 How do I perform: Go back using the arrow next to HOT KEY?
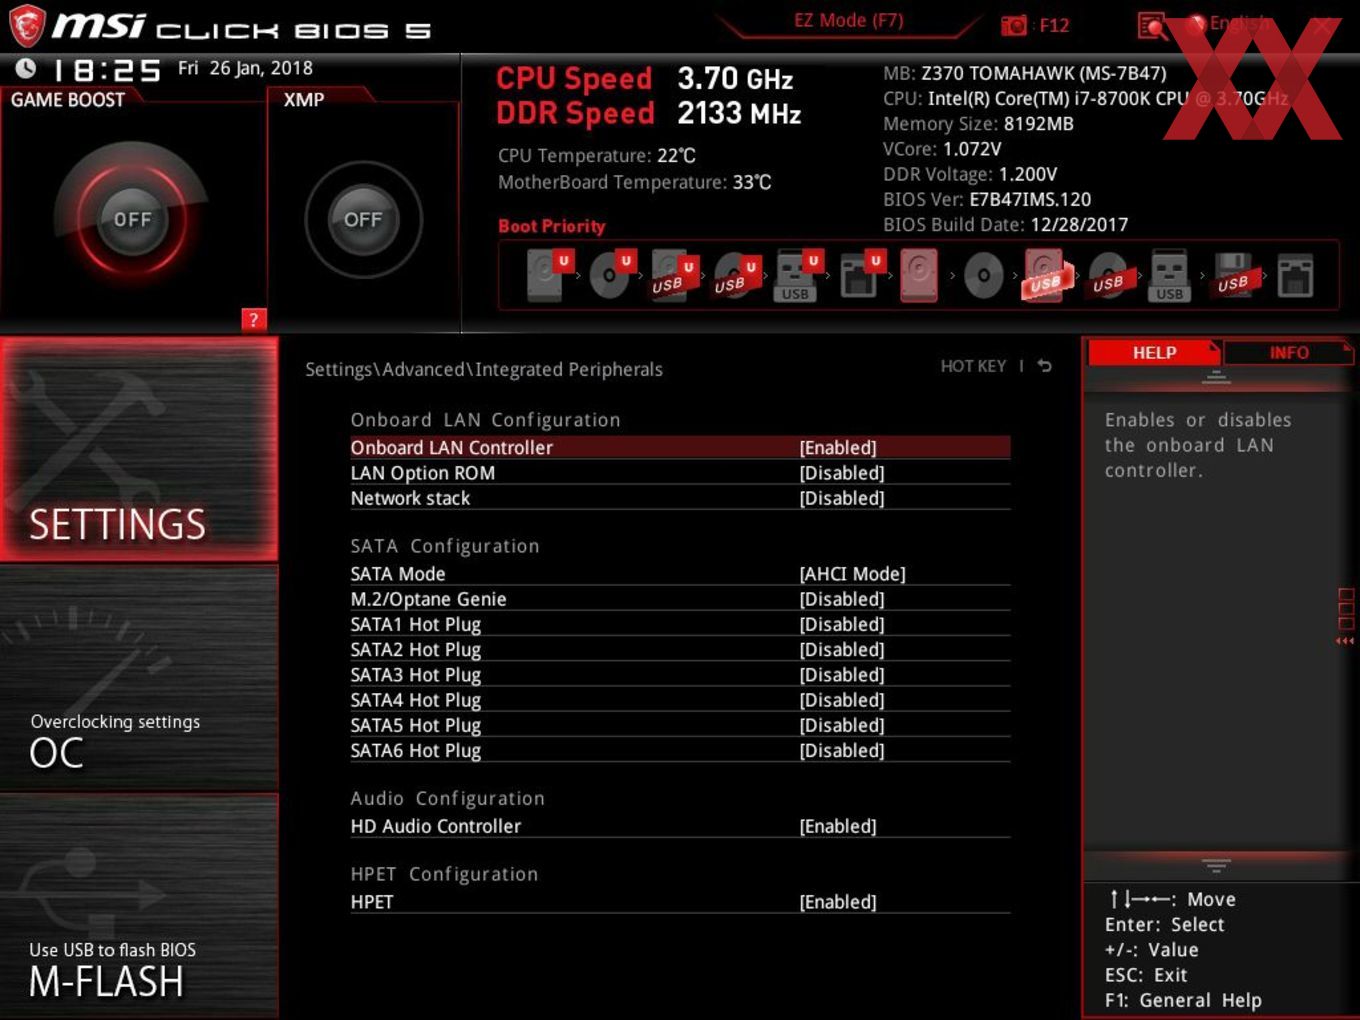click(x=1045, y=366)
